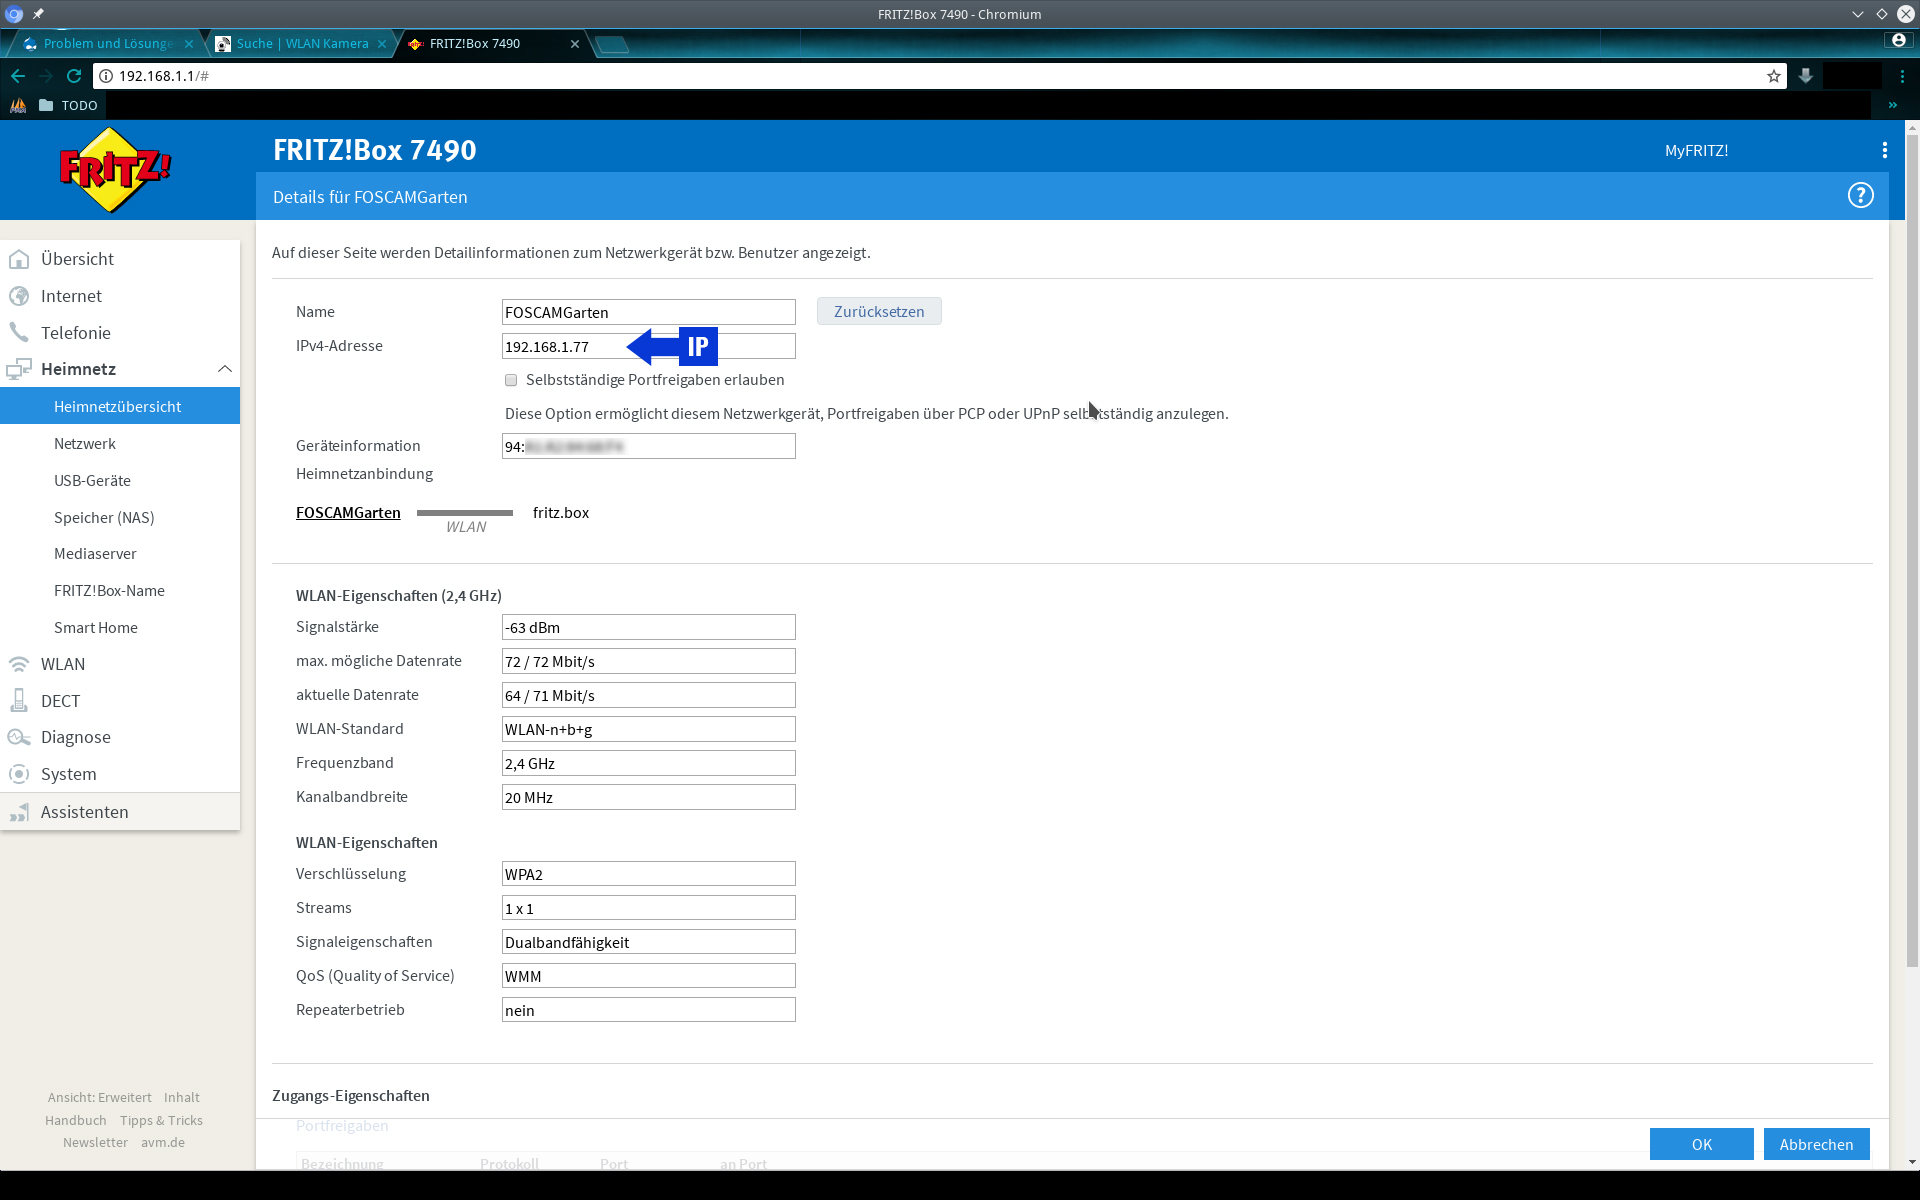Click the Geräteinformation field
Image resolution: width=1920 pixels, height=1200 pixels.
click(x=649, y=446)
